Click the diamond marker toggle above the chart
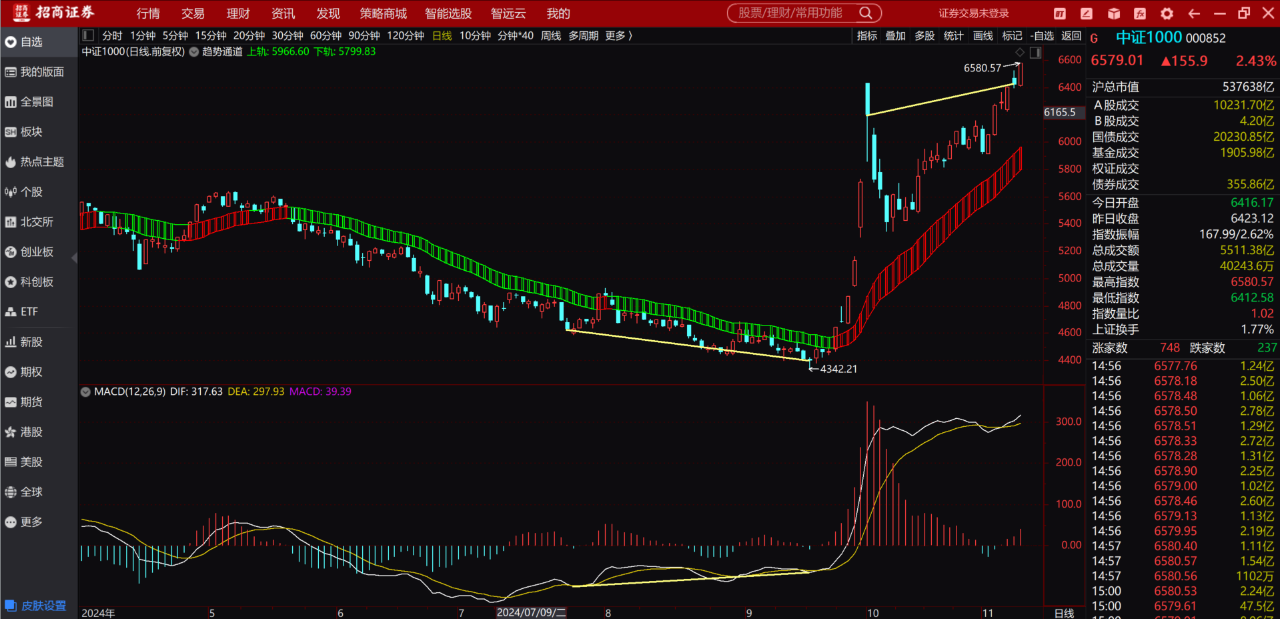Image resolution: width=1280 pixels, height=619 pixels. [x=1019, y=52]
